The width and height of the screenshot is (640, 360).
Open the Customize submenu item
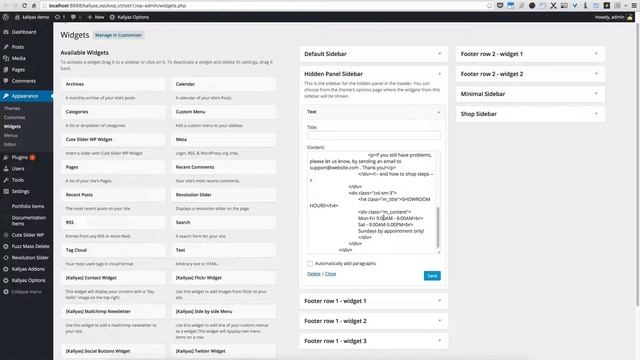[x=14, y=118]
